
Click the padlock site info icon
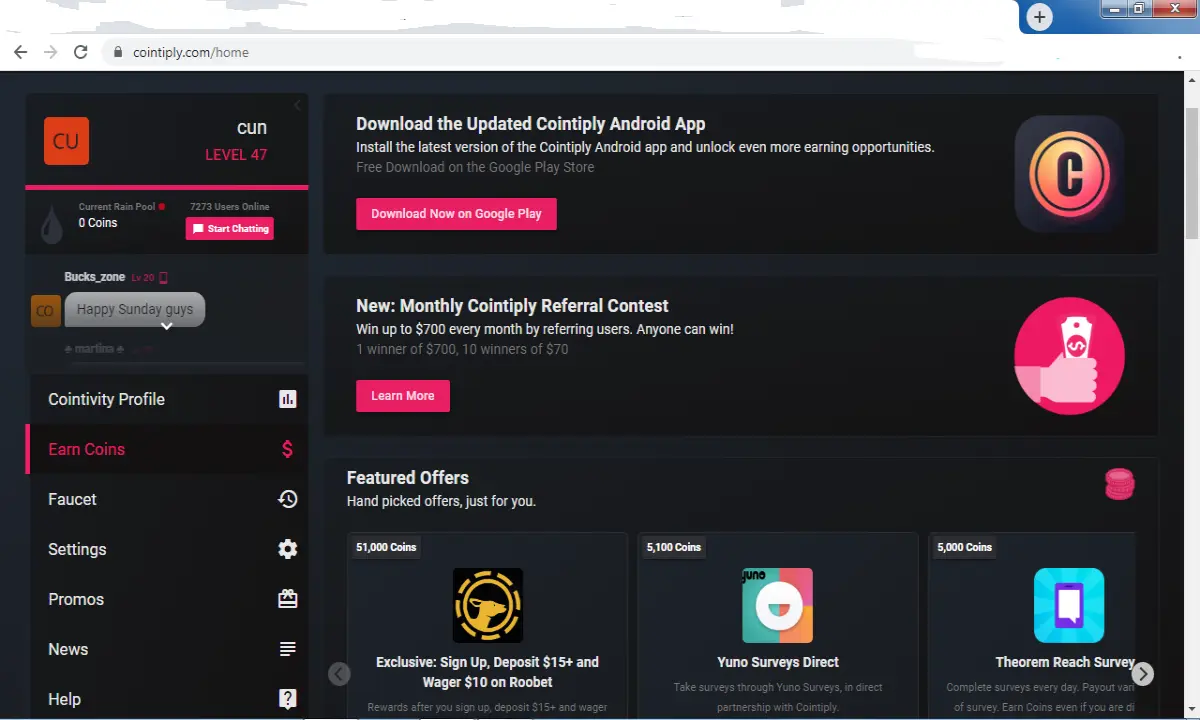click(x=118, y=52)
